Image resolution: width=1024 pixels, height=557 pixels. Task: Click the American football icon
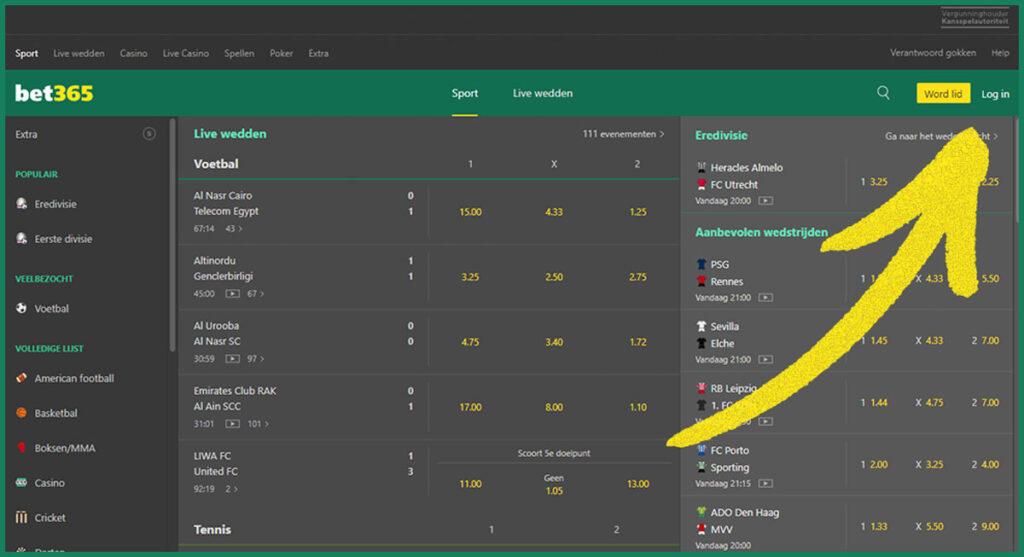pos(22,378)
